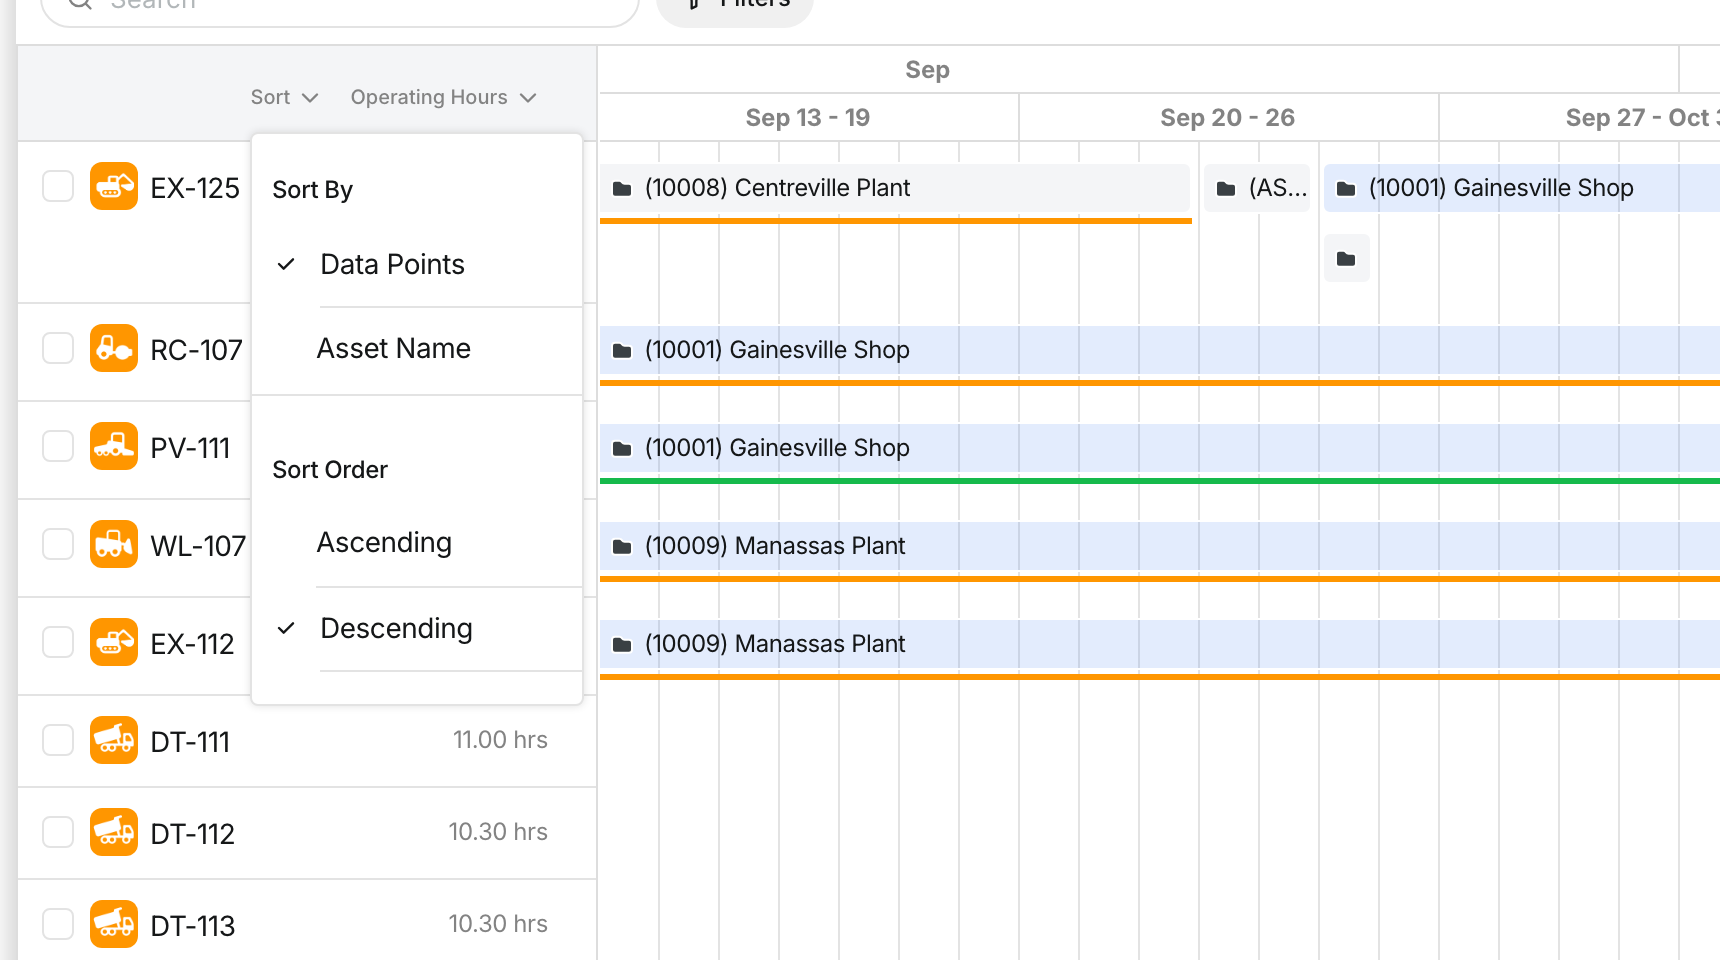Open the truncated (AS... assignment
1720x960 pixels.
pyautogui.click(x=1257, y=188)
